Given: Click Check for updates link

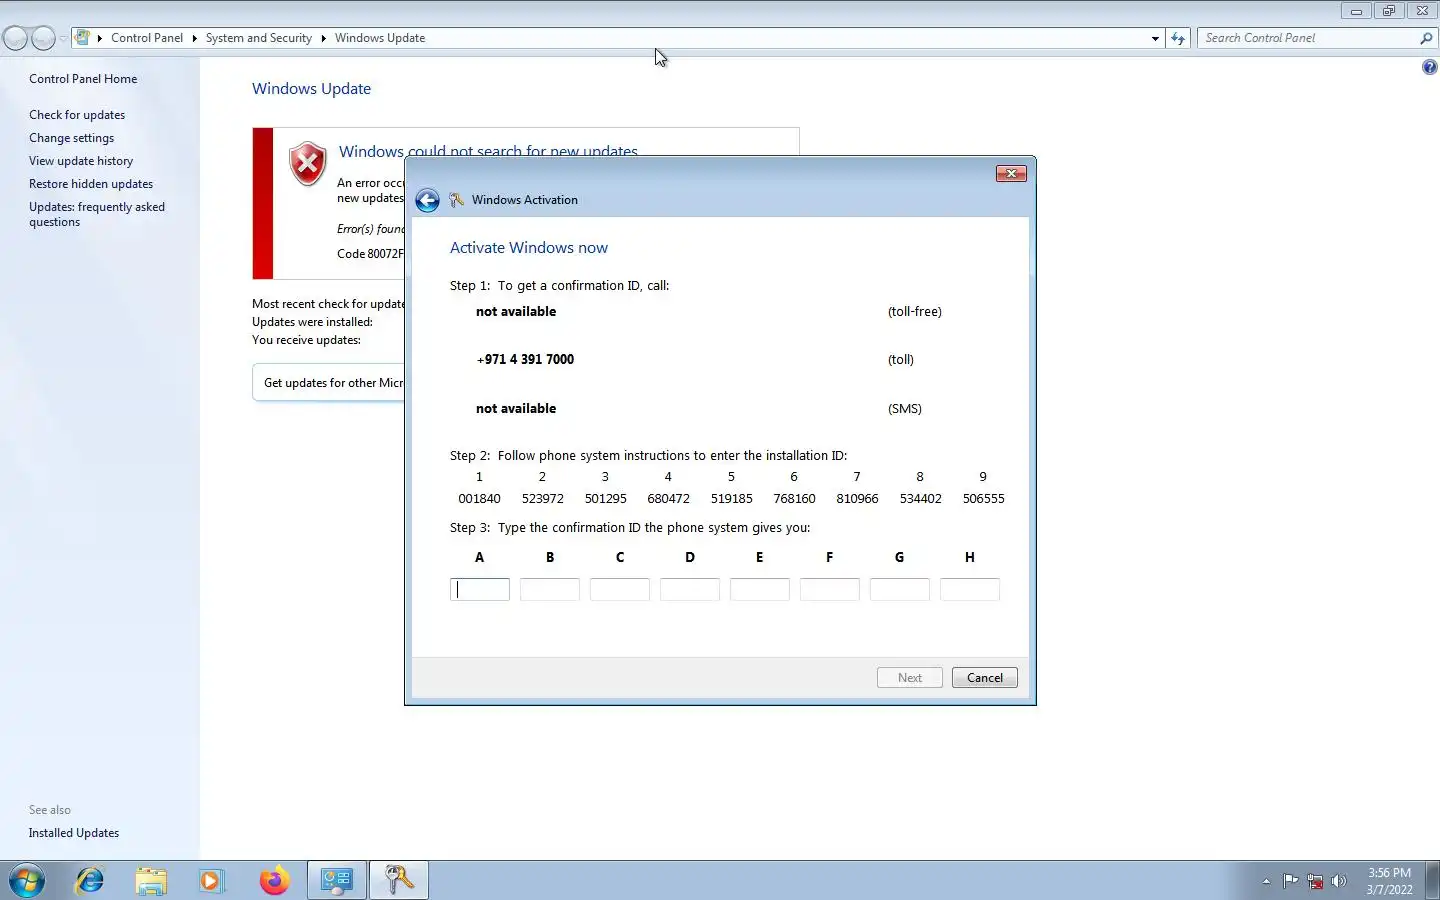Looking at the screenshot, I should pyautogui.click(x=77, y=115).
